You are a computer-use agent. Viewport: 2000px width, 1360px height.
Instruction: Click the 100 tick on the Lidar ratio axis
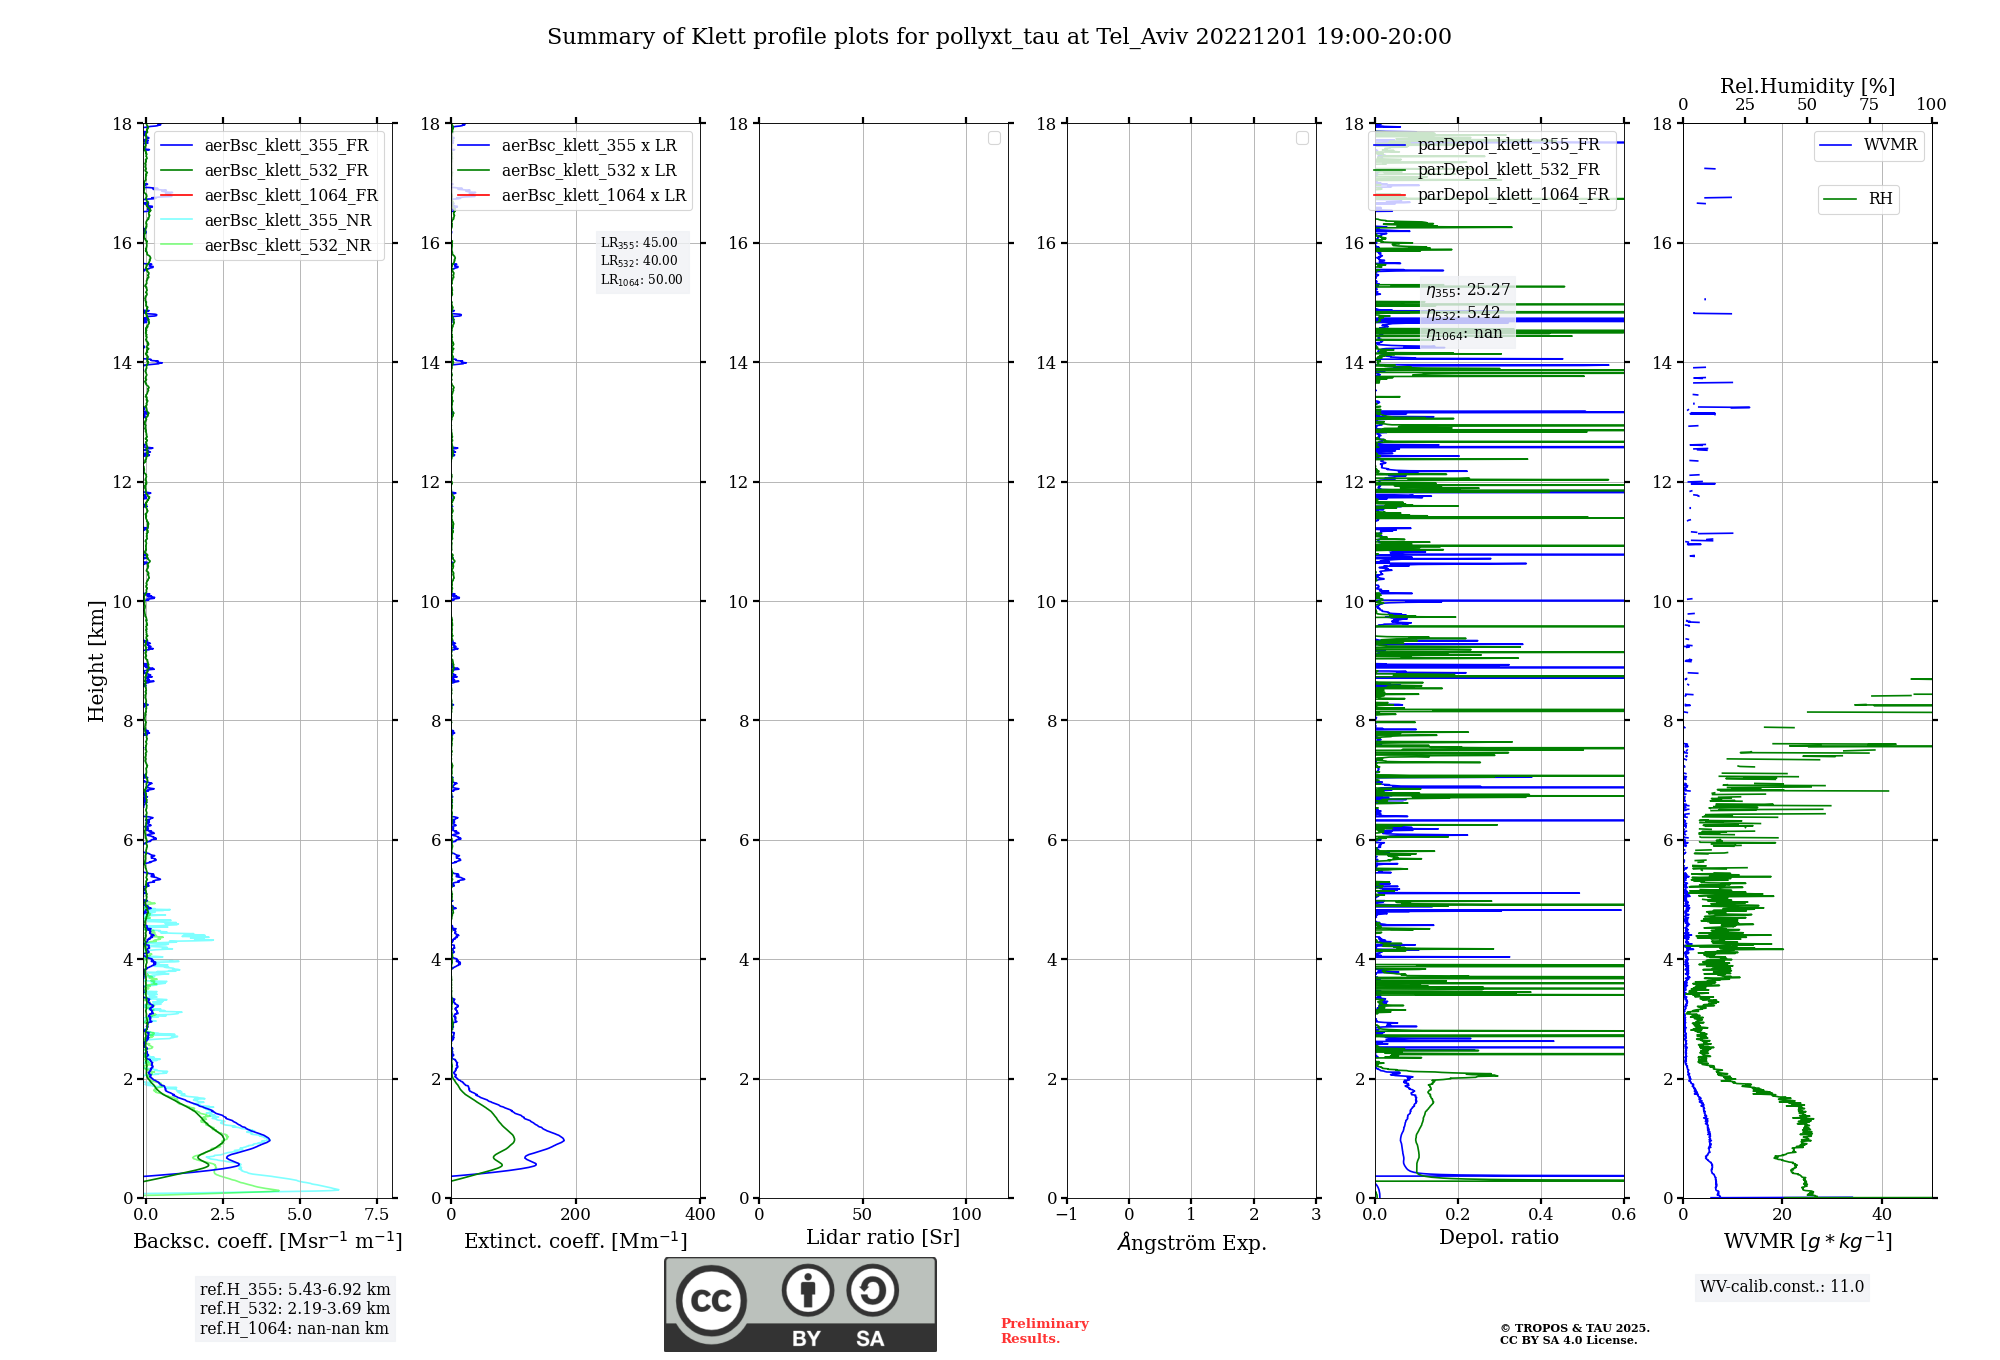coord(967,1215)
